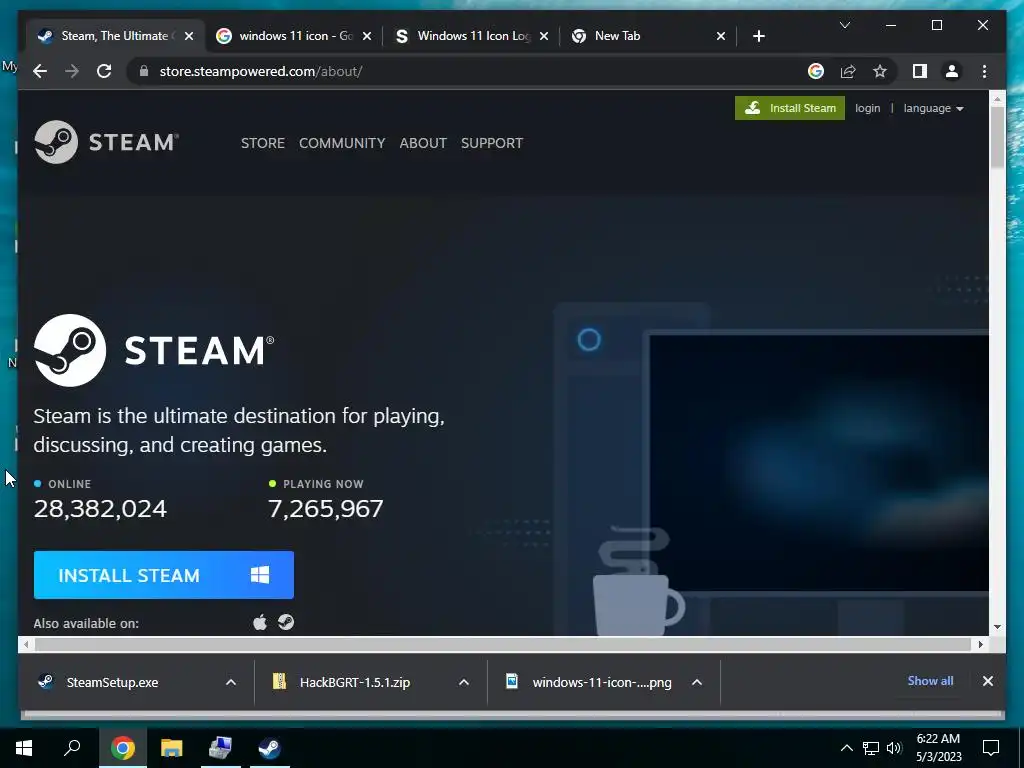The width and height of the screenshot is (1024, 768).
Task: Click the address bar URL
Action: click(261, 71)
